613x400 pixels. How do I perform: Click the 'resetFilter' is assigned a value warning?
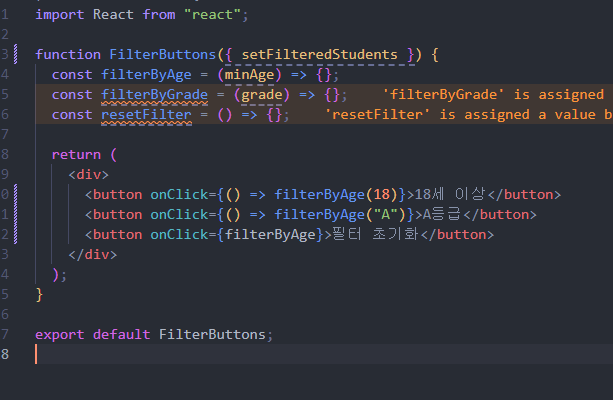(x=469, y=115)
